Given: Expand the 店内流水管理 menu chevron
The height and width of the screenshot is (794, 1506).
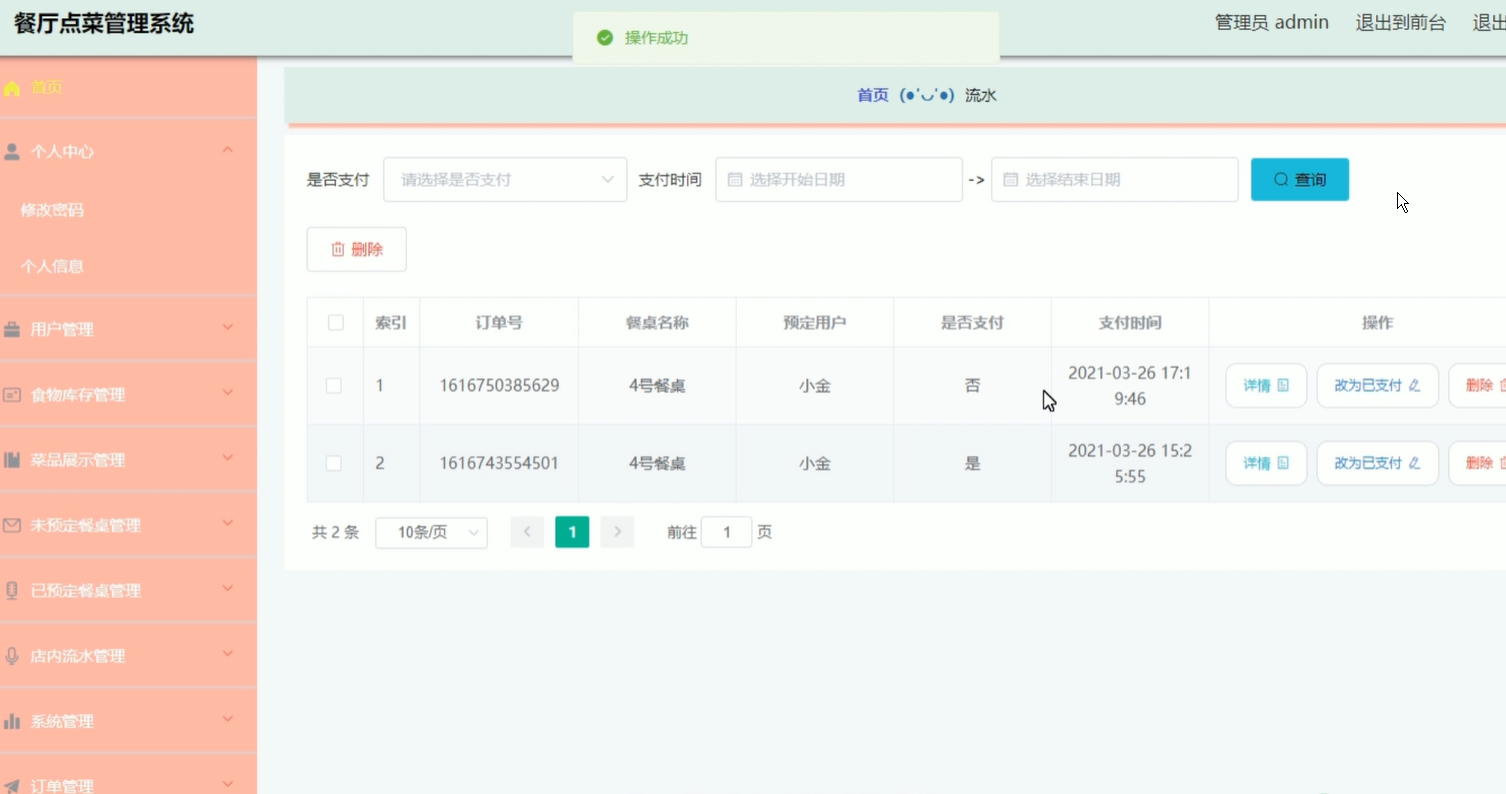Looking at the screenshot, I should [228, 654].
